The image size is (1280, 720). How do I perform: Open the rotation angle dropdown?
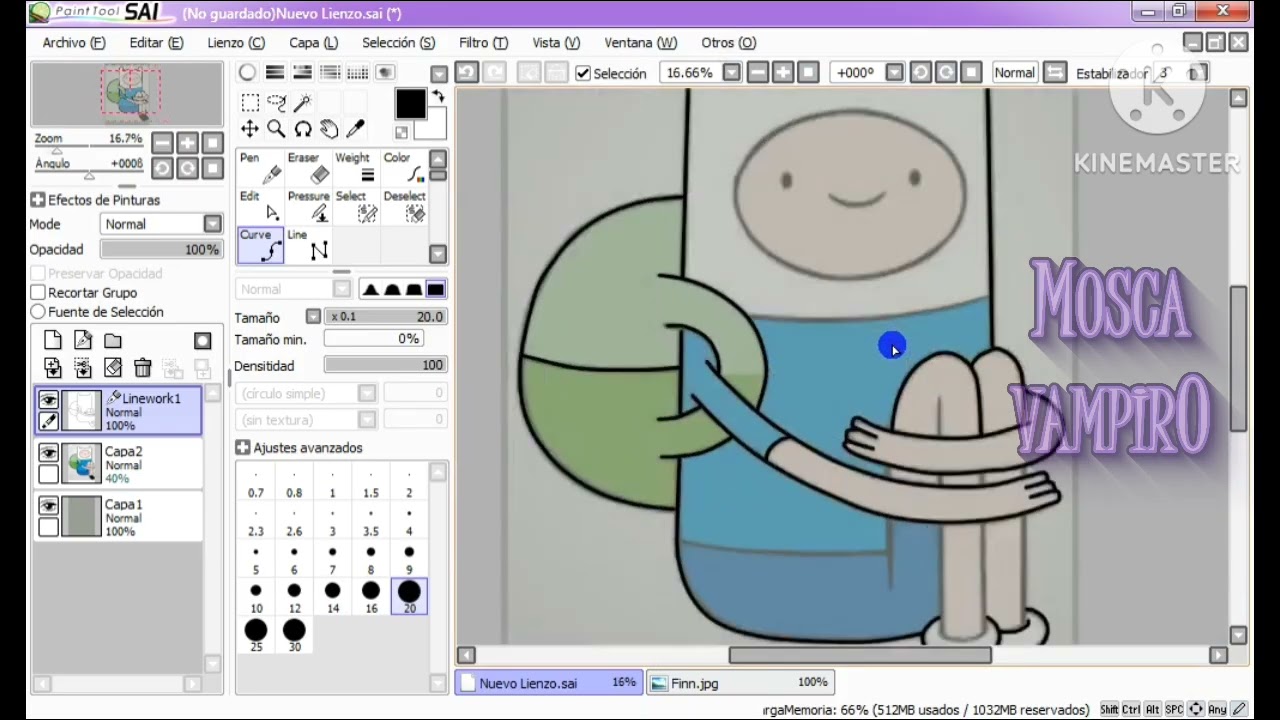point(894,73)
